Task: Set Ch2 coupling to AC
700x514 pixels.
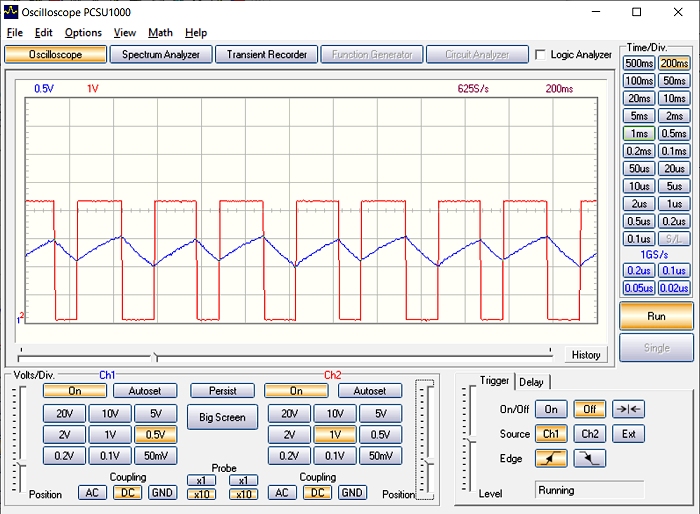Action: coord(281,493)
